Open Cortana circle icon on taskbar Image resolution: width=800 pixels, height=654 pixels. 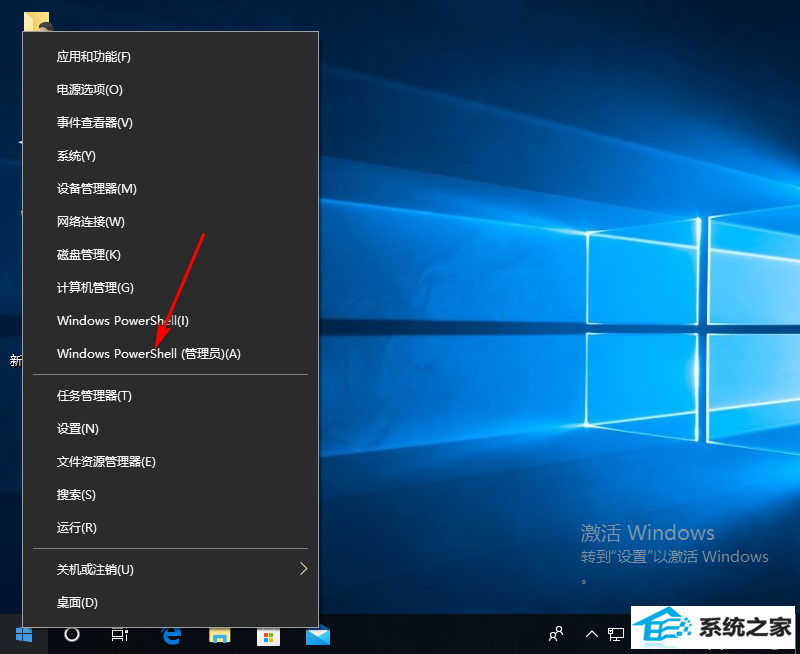[71, 635]
